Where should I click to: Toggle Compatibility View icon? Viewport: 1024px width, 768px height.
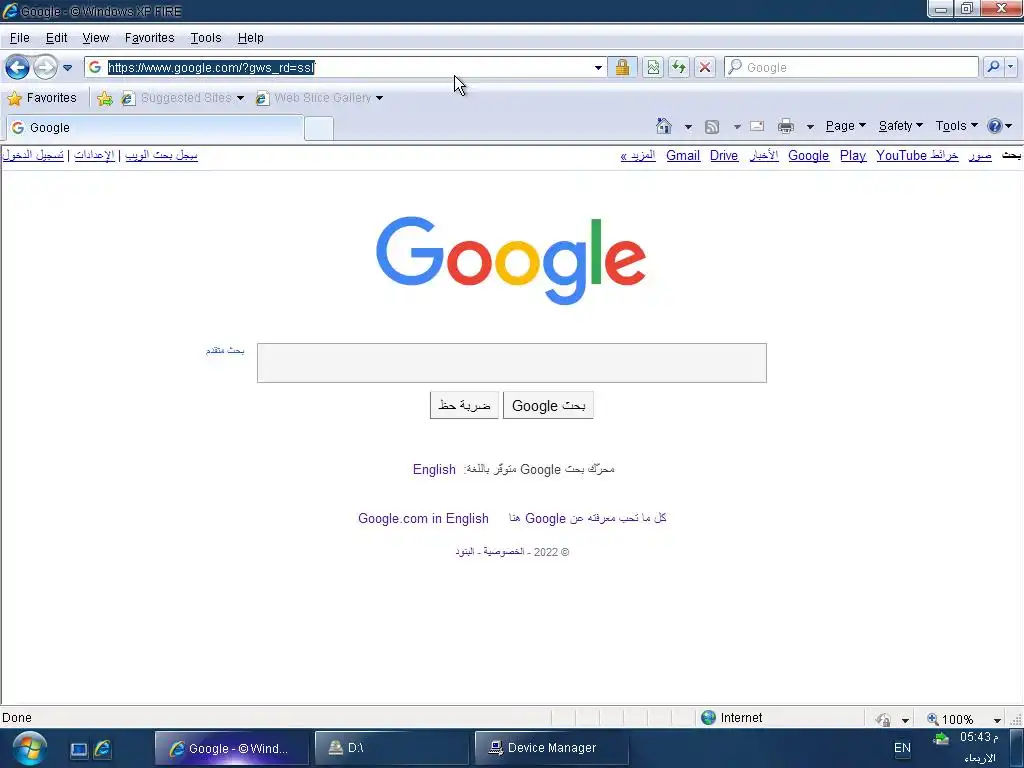[653, 67]
